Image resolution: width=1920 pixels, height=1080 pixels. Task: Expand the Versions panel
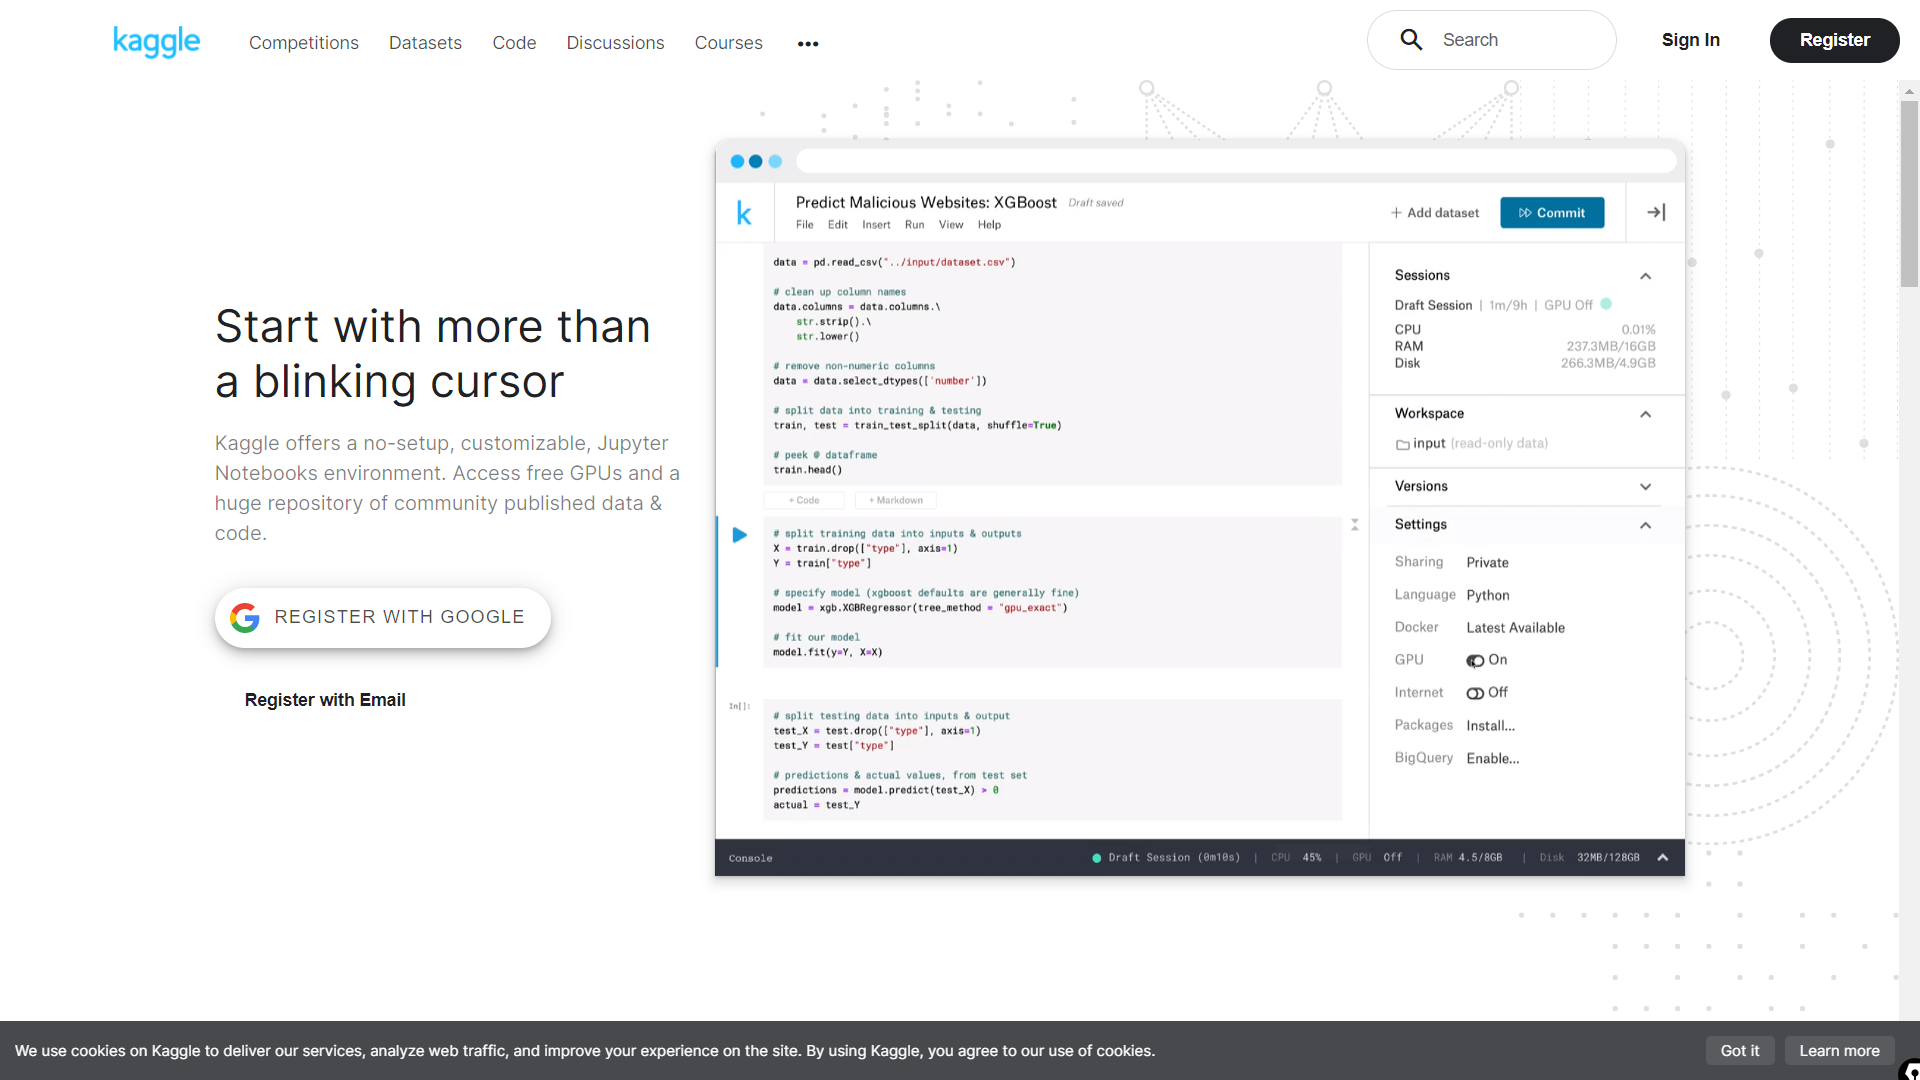[x=1646, y=487]
